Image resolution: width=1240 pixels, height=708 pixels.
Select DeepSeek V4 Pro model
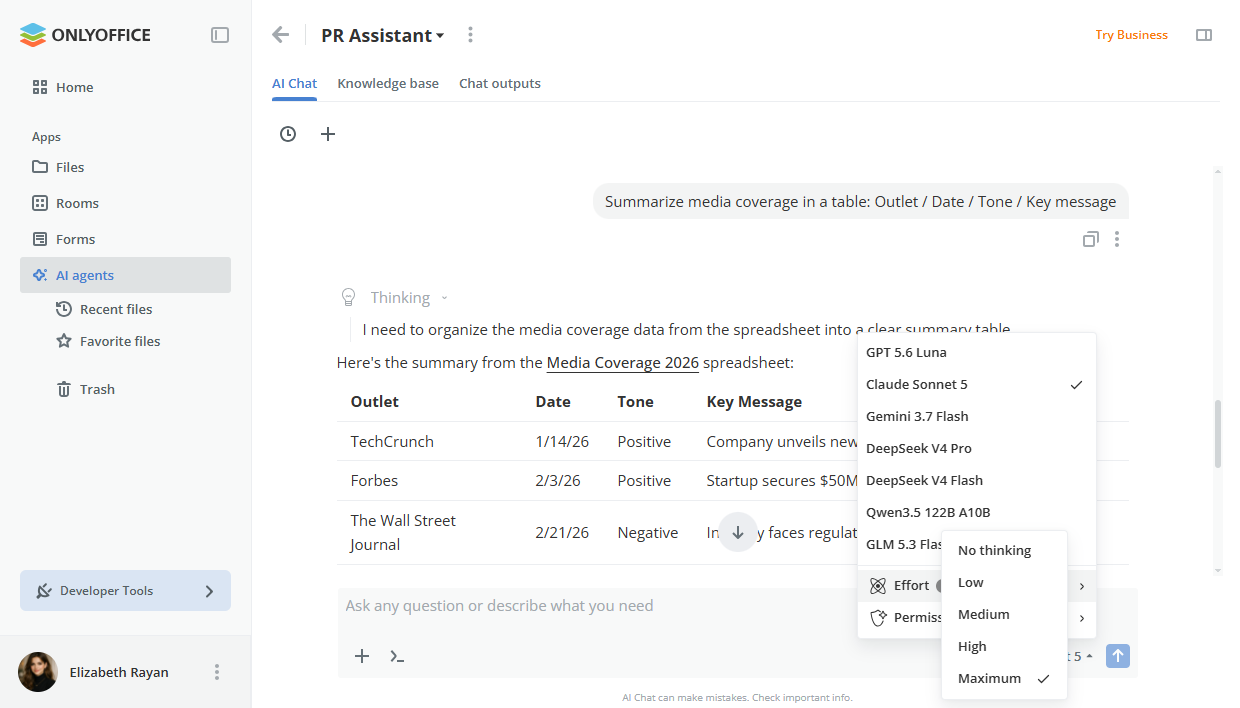point(977,448)
